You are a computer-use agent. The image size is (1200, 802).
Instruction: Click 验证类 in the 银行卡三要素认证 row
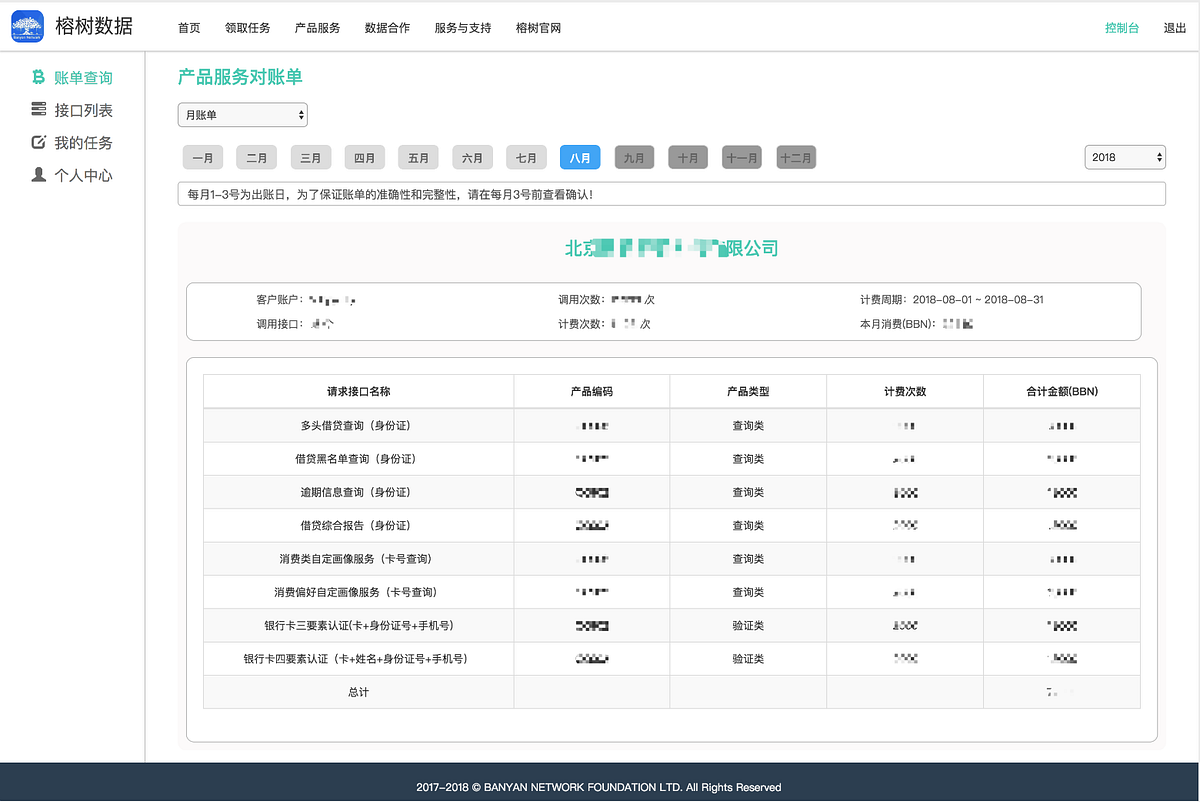(x=748, y=625)
